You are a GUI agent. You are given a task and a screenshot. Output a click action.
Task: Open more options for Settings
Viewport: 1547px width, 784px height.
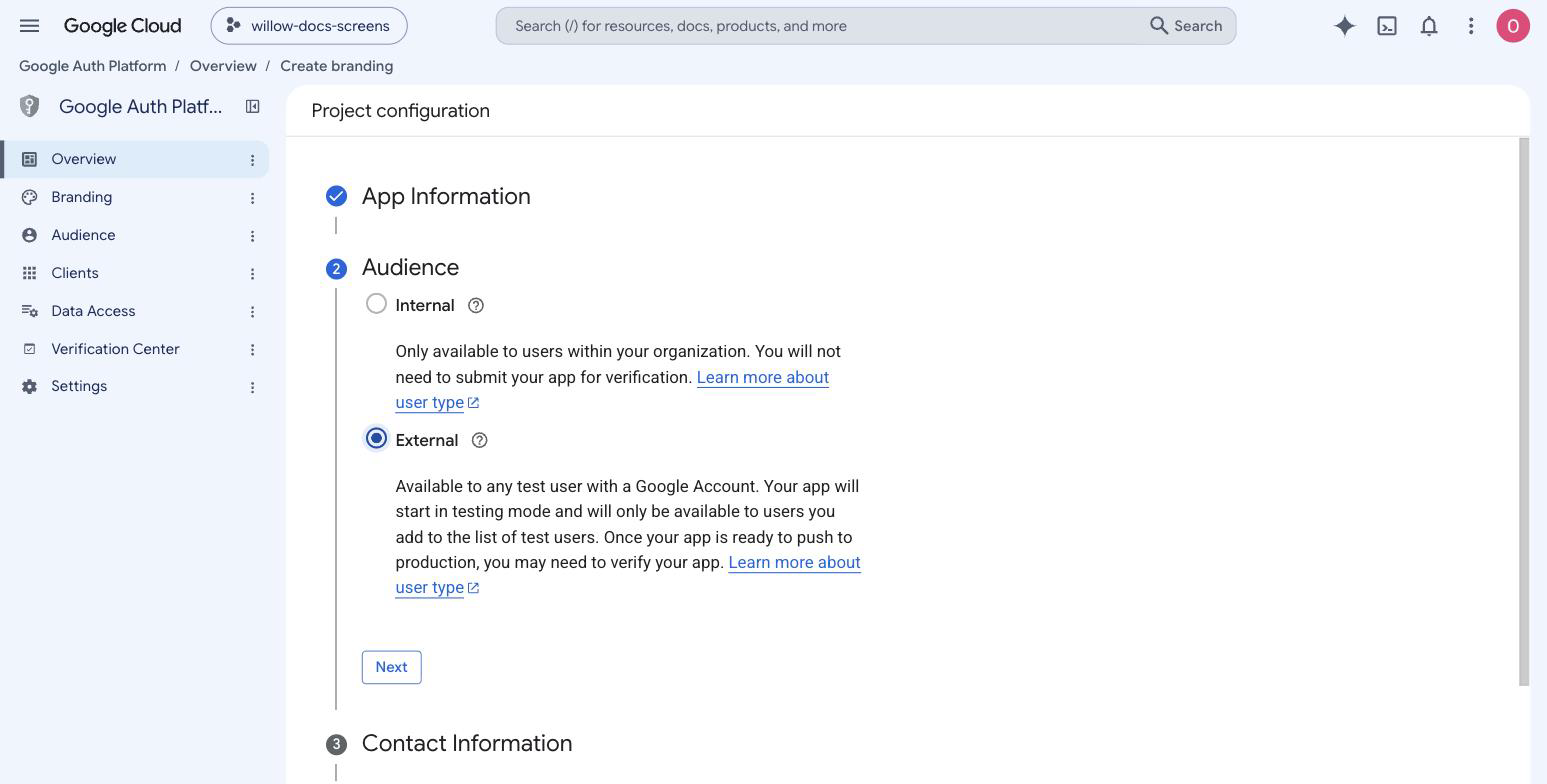pyautogui.click(x=253, y=387)
